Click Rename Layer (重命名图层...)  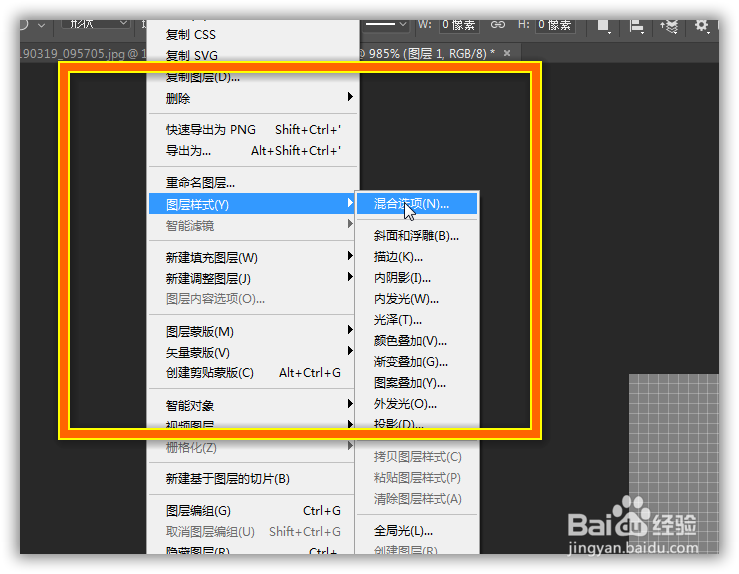[252, 182]
